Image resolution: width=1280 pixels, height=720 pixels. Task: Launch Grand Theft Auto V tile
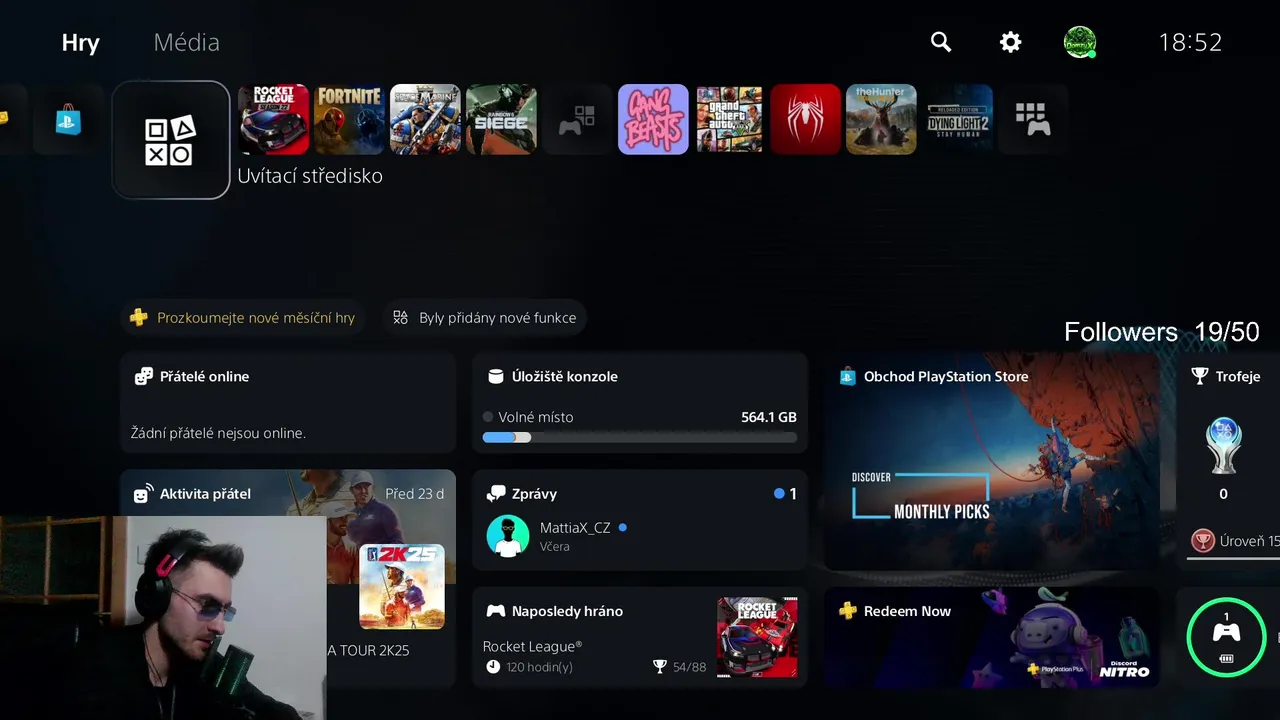pos(729,119)
